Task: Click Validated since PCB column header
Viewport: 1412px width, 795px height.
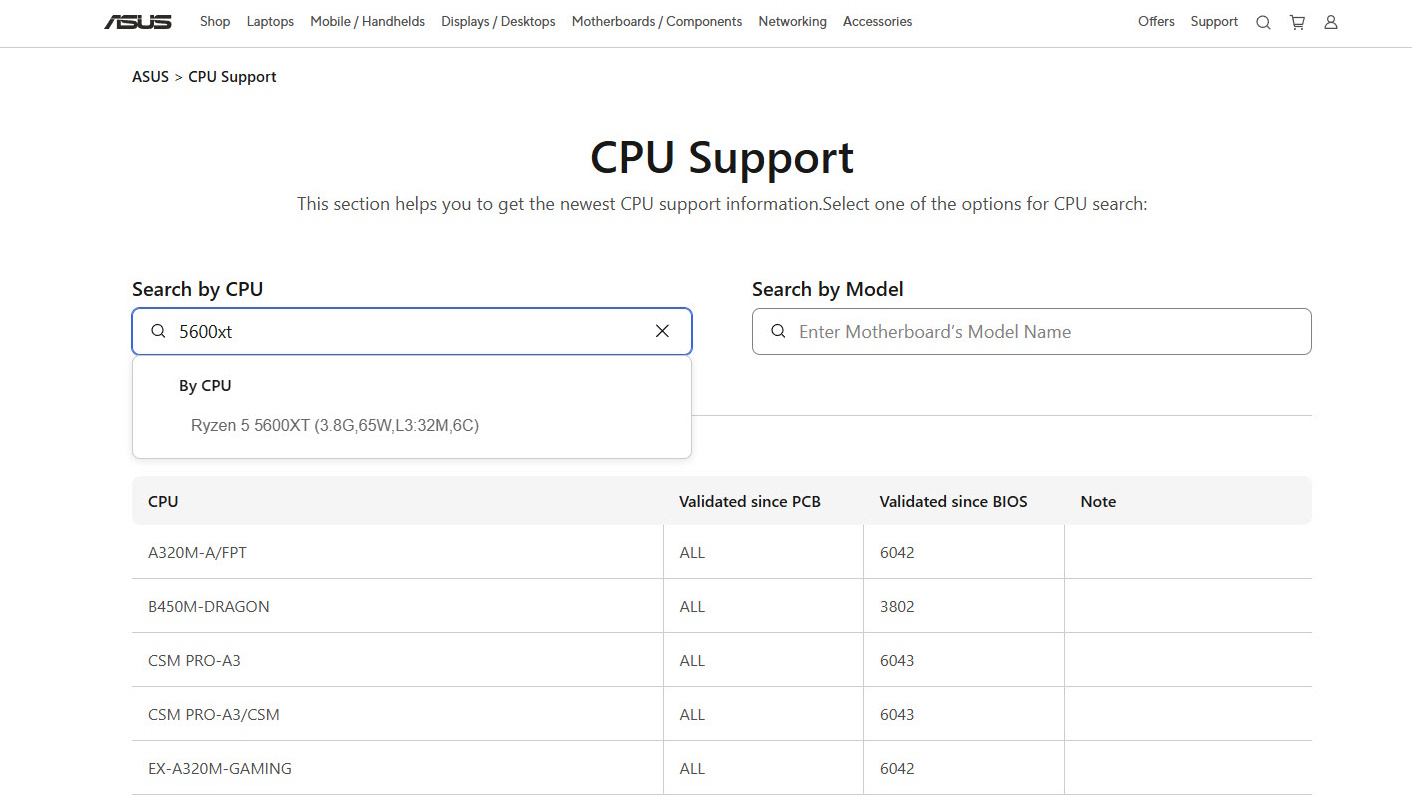Action: point(750,501)
